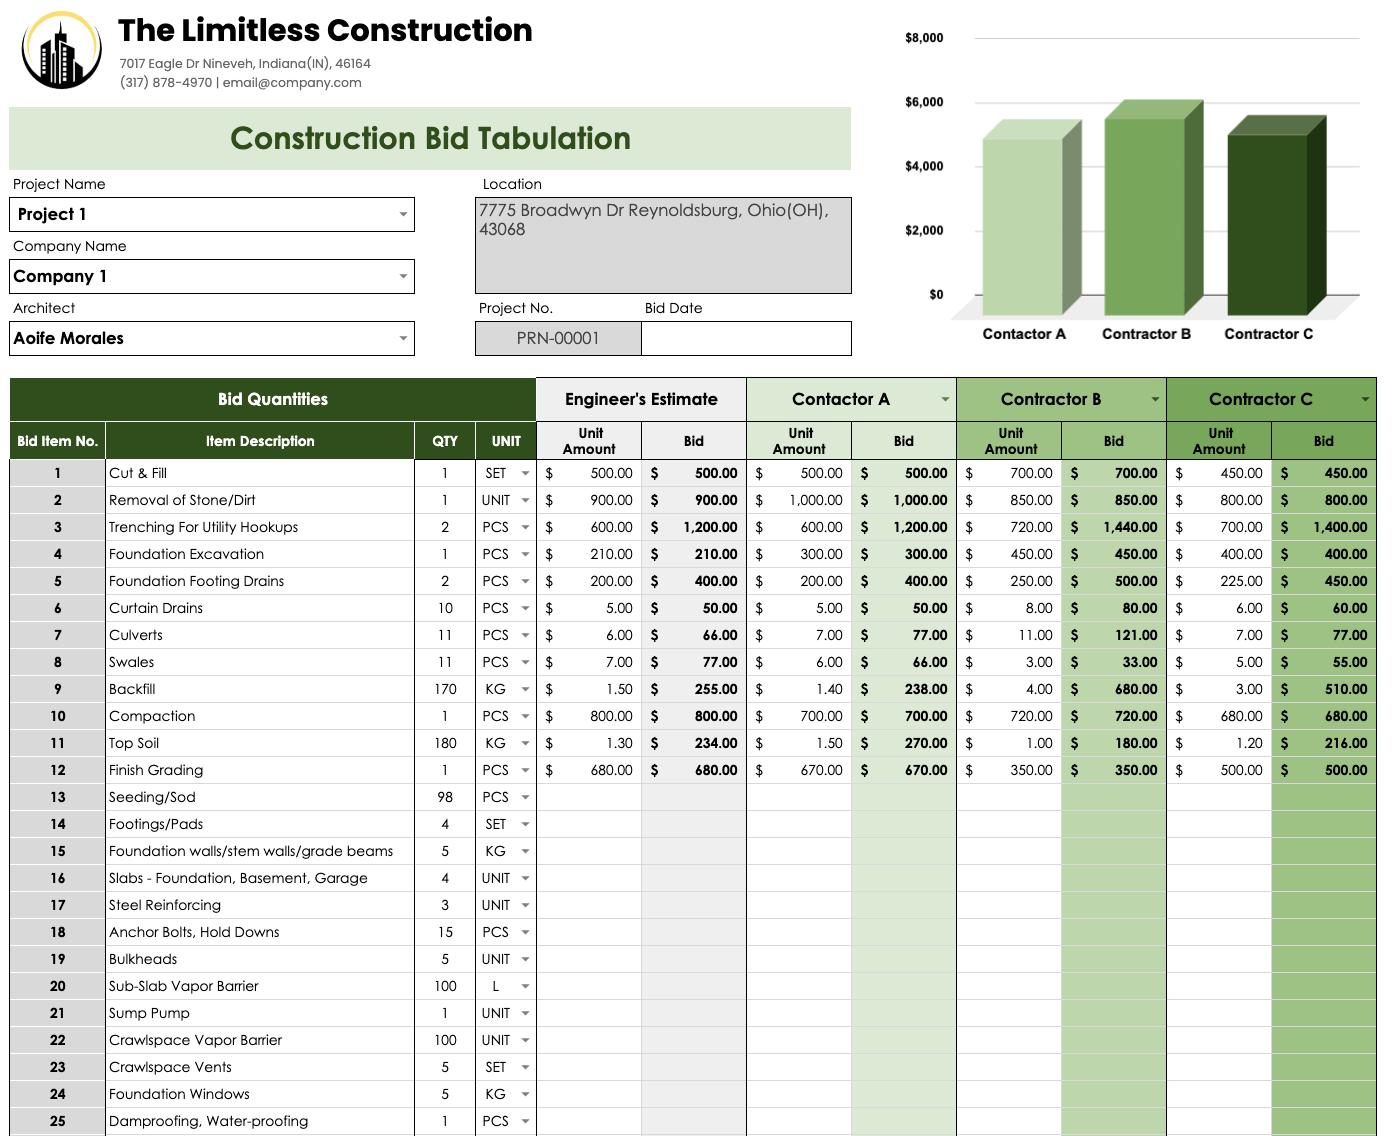The image size is (1392, 1136).
Task: Select the Bid Item No. column header
Action: tap(57, 441)
